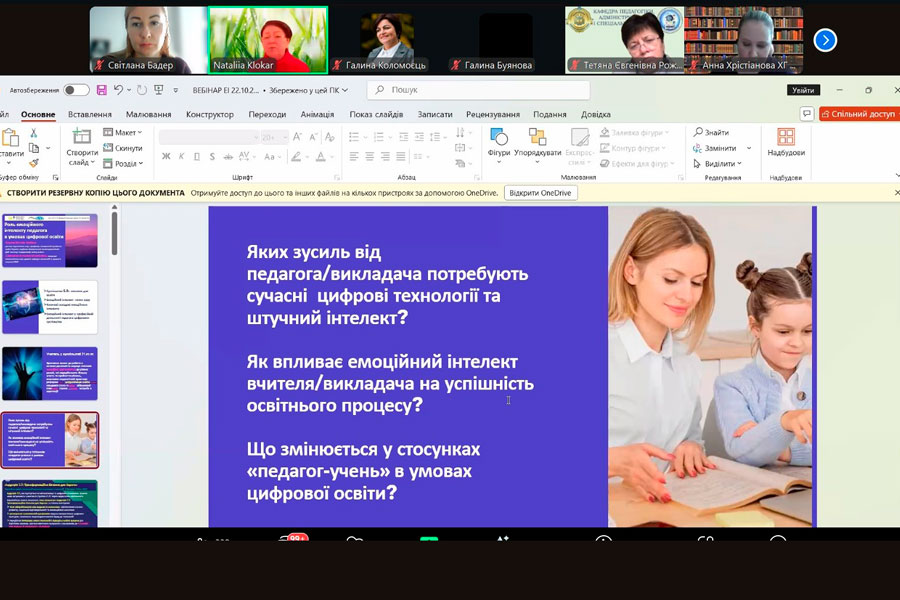Toggle the Автозбереження autosave switch

click(x=76, y=90)
